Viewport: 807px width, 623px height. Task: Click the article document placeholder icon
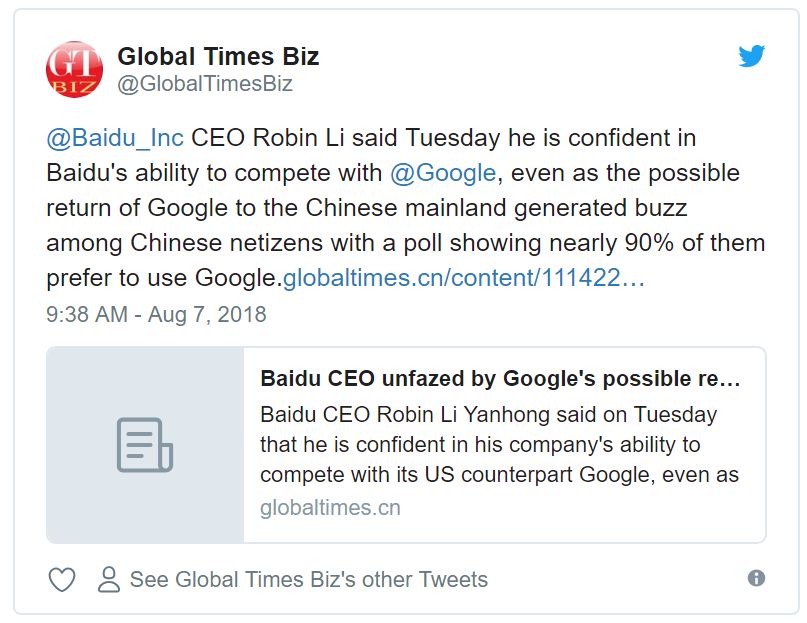coord(145,445)
